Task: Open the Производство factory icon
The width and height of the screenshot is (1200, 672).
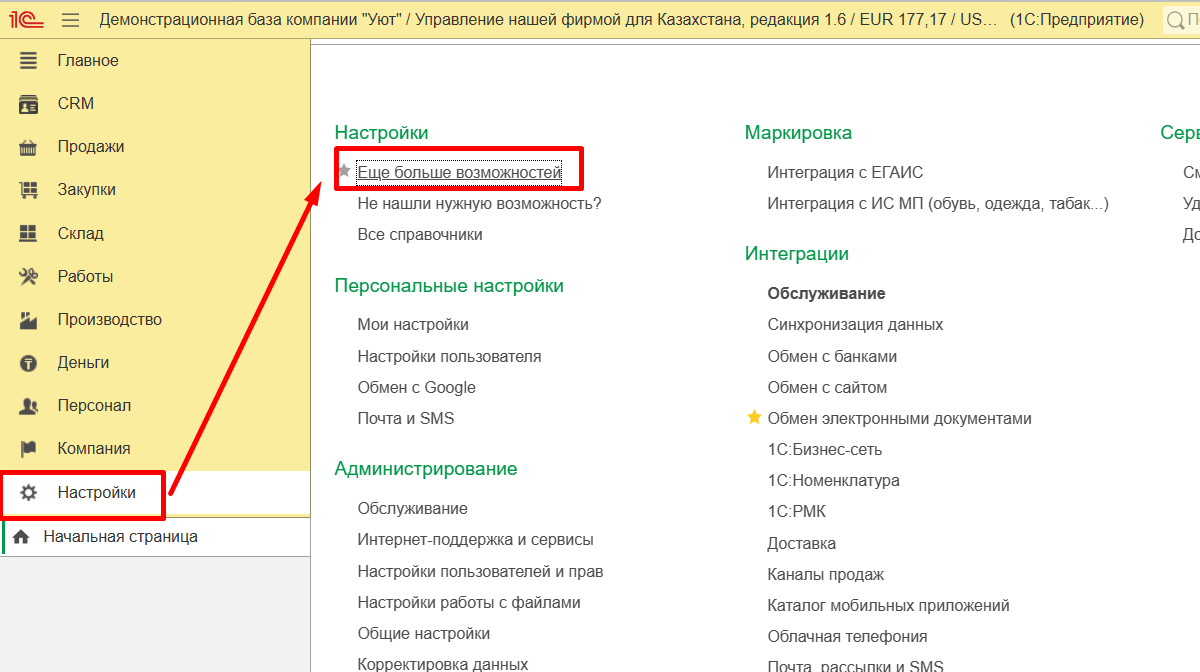Action: tap(28, 320)
